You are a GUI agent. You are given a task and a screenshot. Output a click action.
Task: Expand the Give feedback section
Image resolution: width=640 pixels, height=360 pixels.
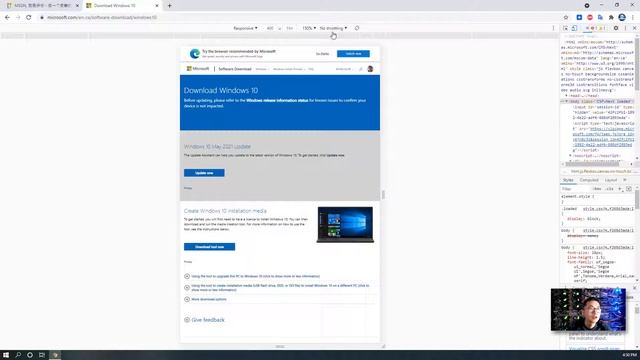tap(204, 320)
